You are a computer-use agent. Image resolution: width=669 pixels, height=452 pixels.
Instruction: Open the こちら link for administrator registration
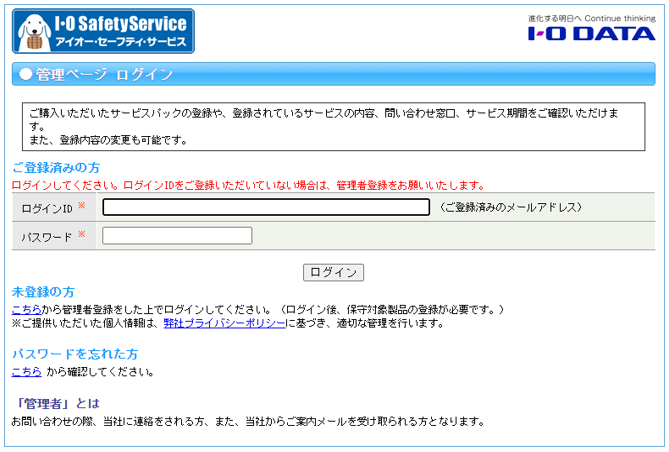[26, 309]
